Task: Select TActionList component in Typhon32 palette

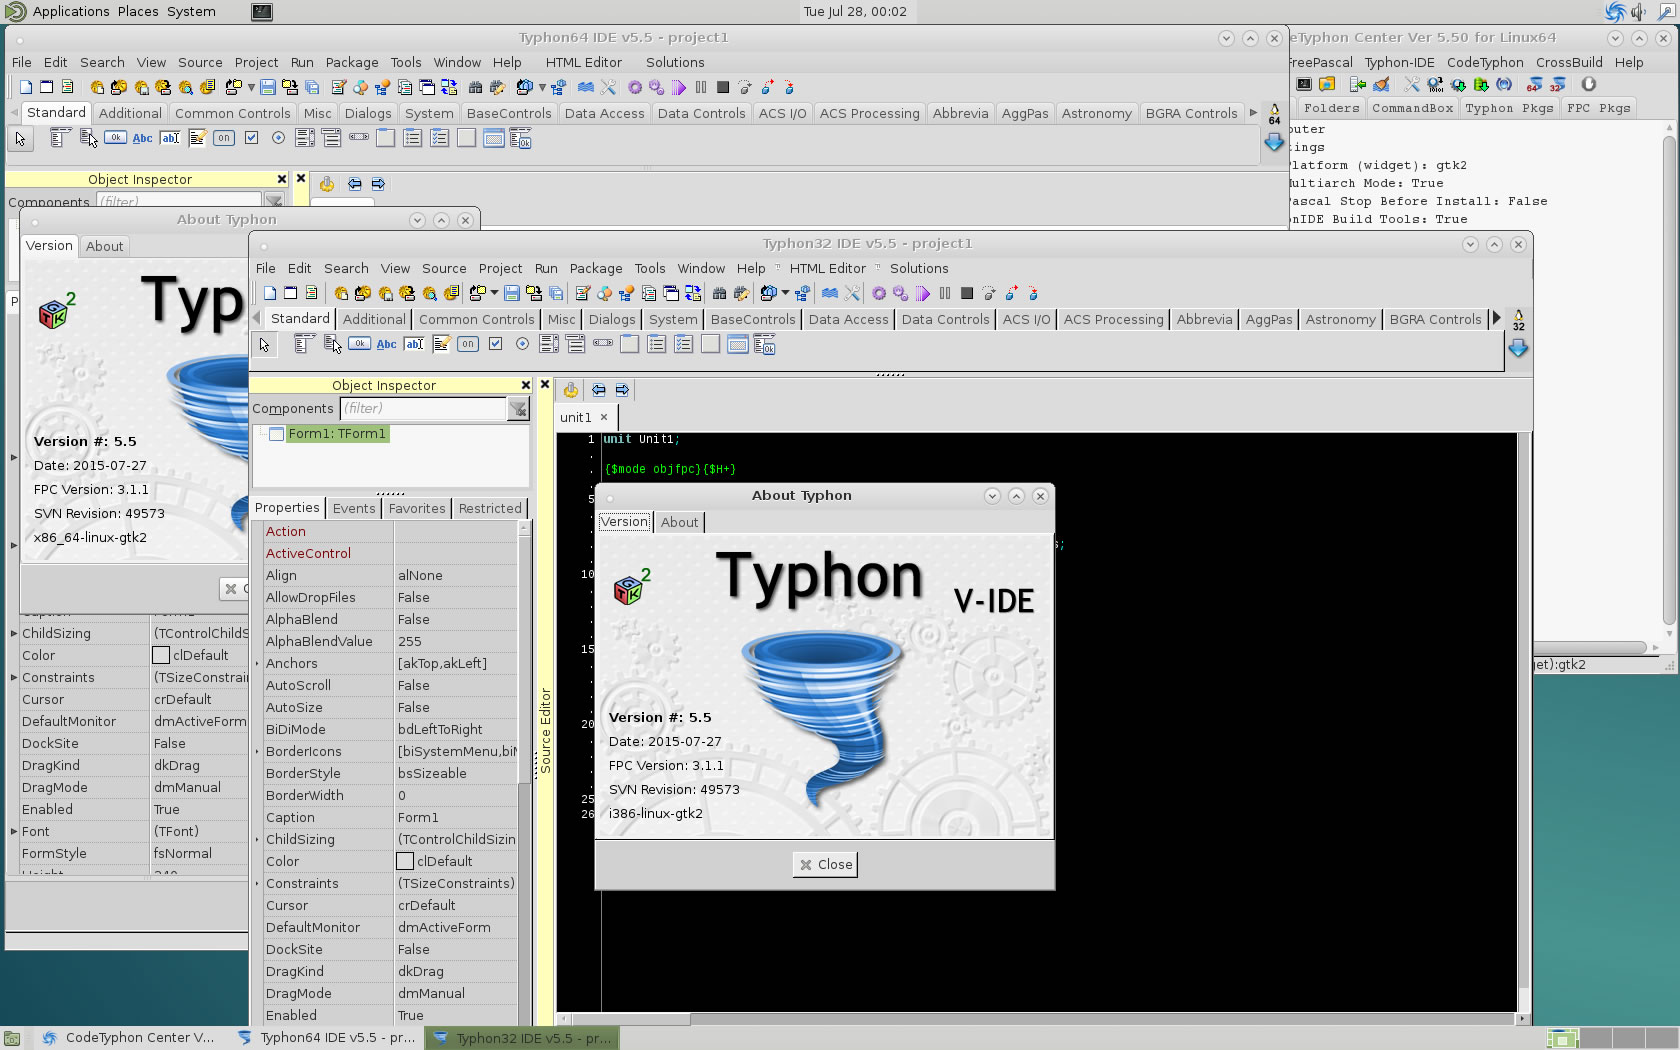Action: [765, 344]
